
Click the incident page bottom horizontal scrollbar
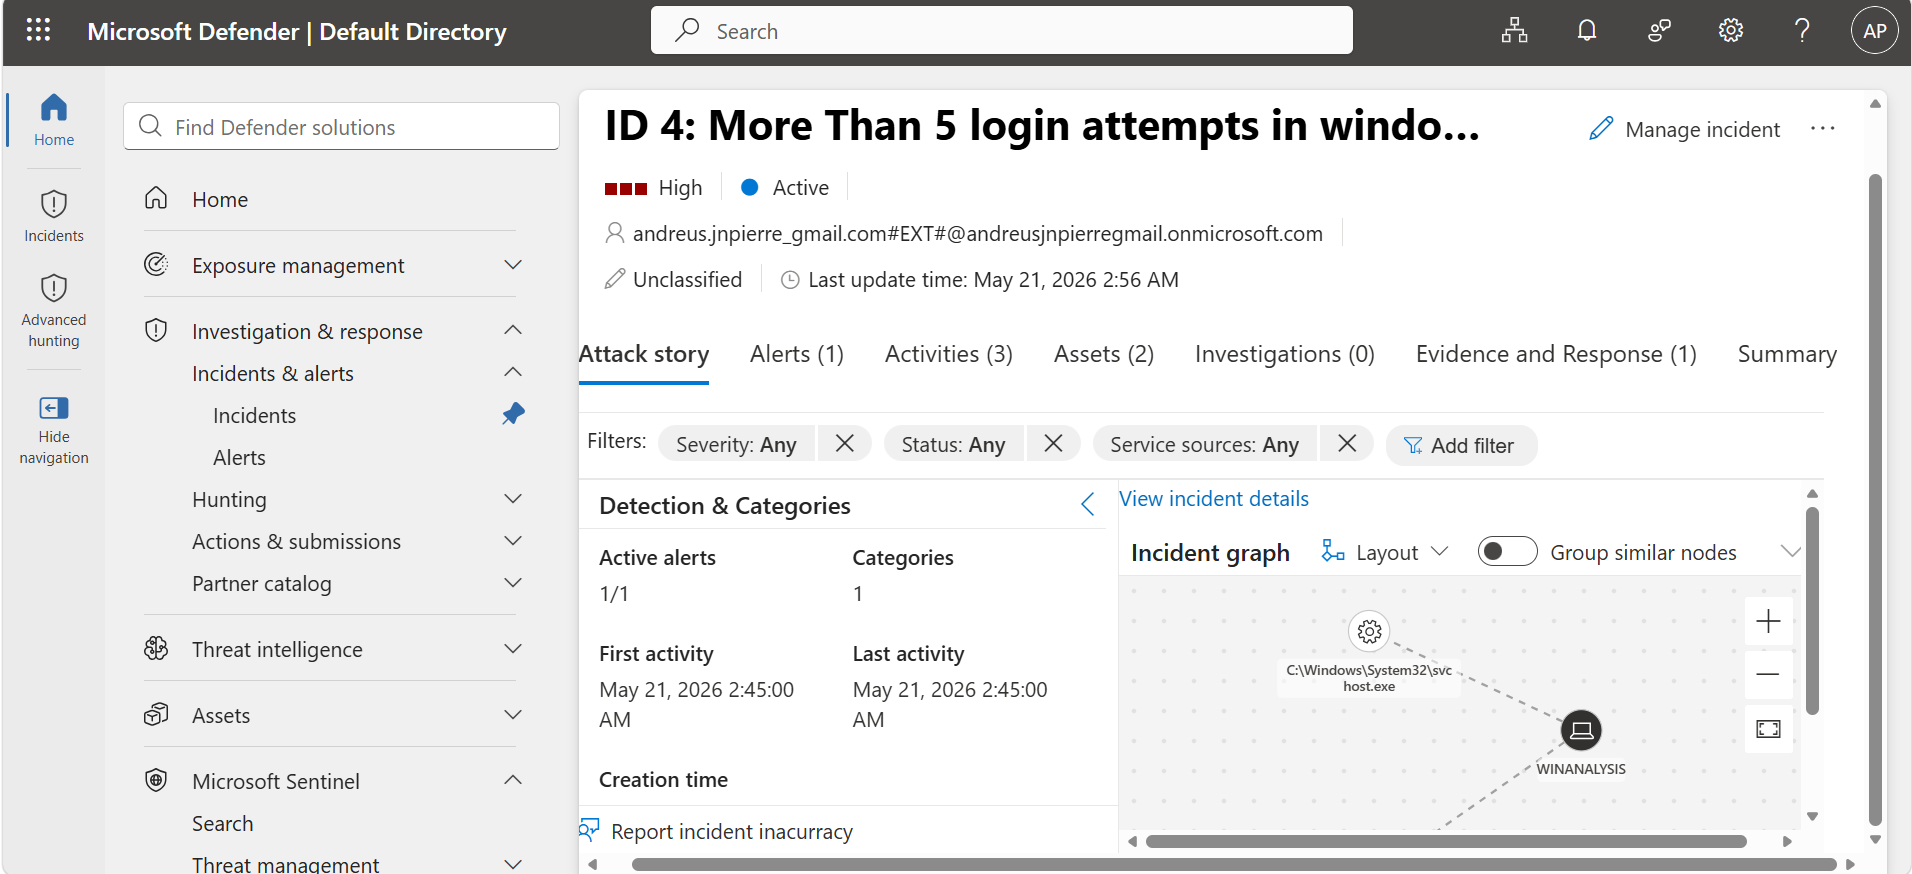[1234, 864]
